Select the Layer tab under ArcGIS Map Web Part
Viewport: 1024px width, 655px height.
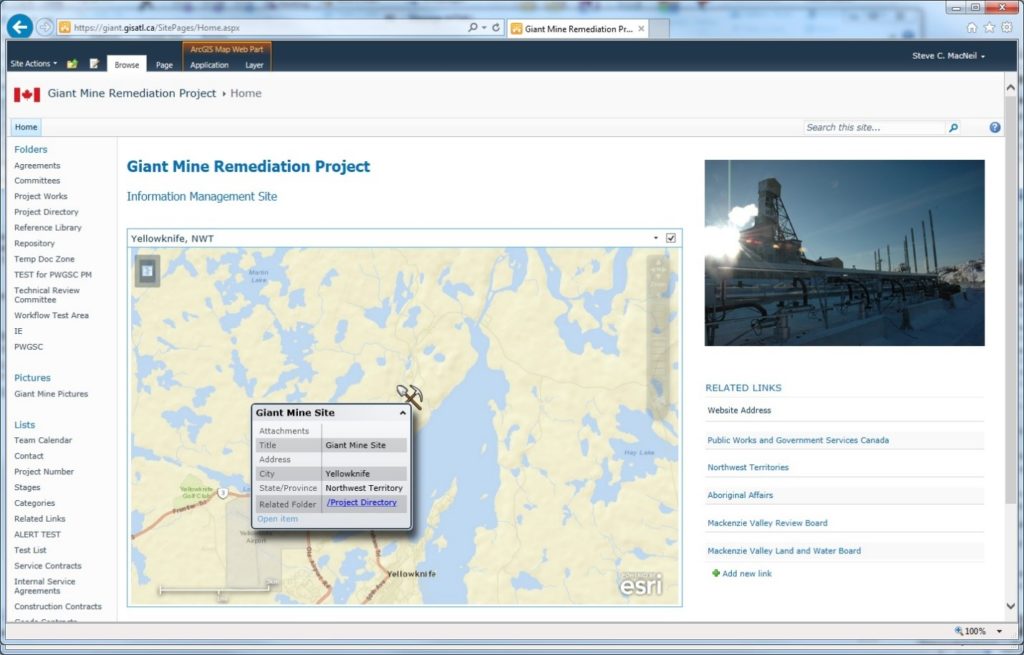pos(254,63)
